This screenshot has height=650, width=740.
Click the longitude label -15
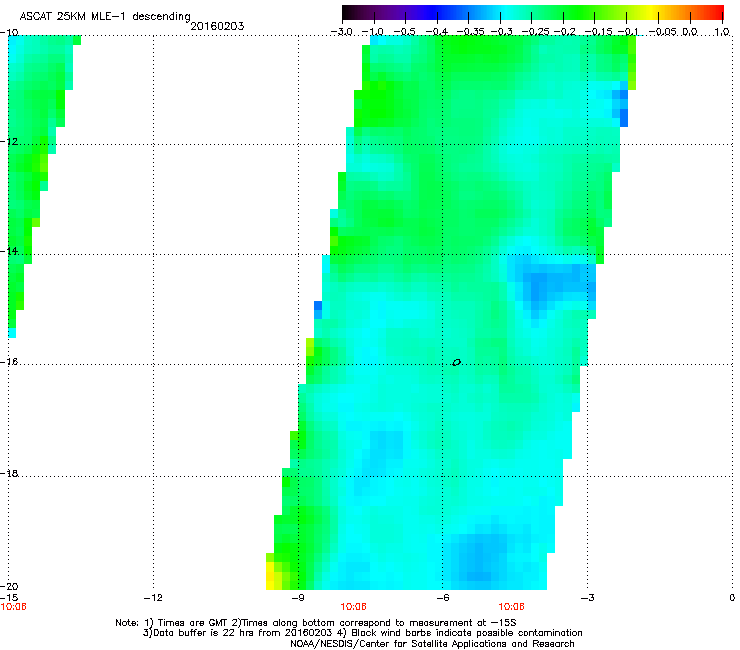point(9,598)
